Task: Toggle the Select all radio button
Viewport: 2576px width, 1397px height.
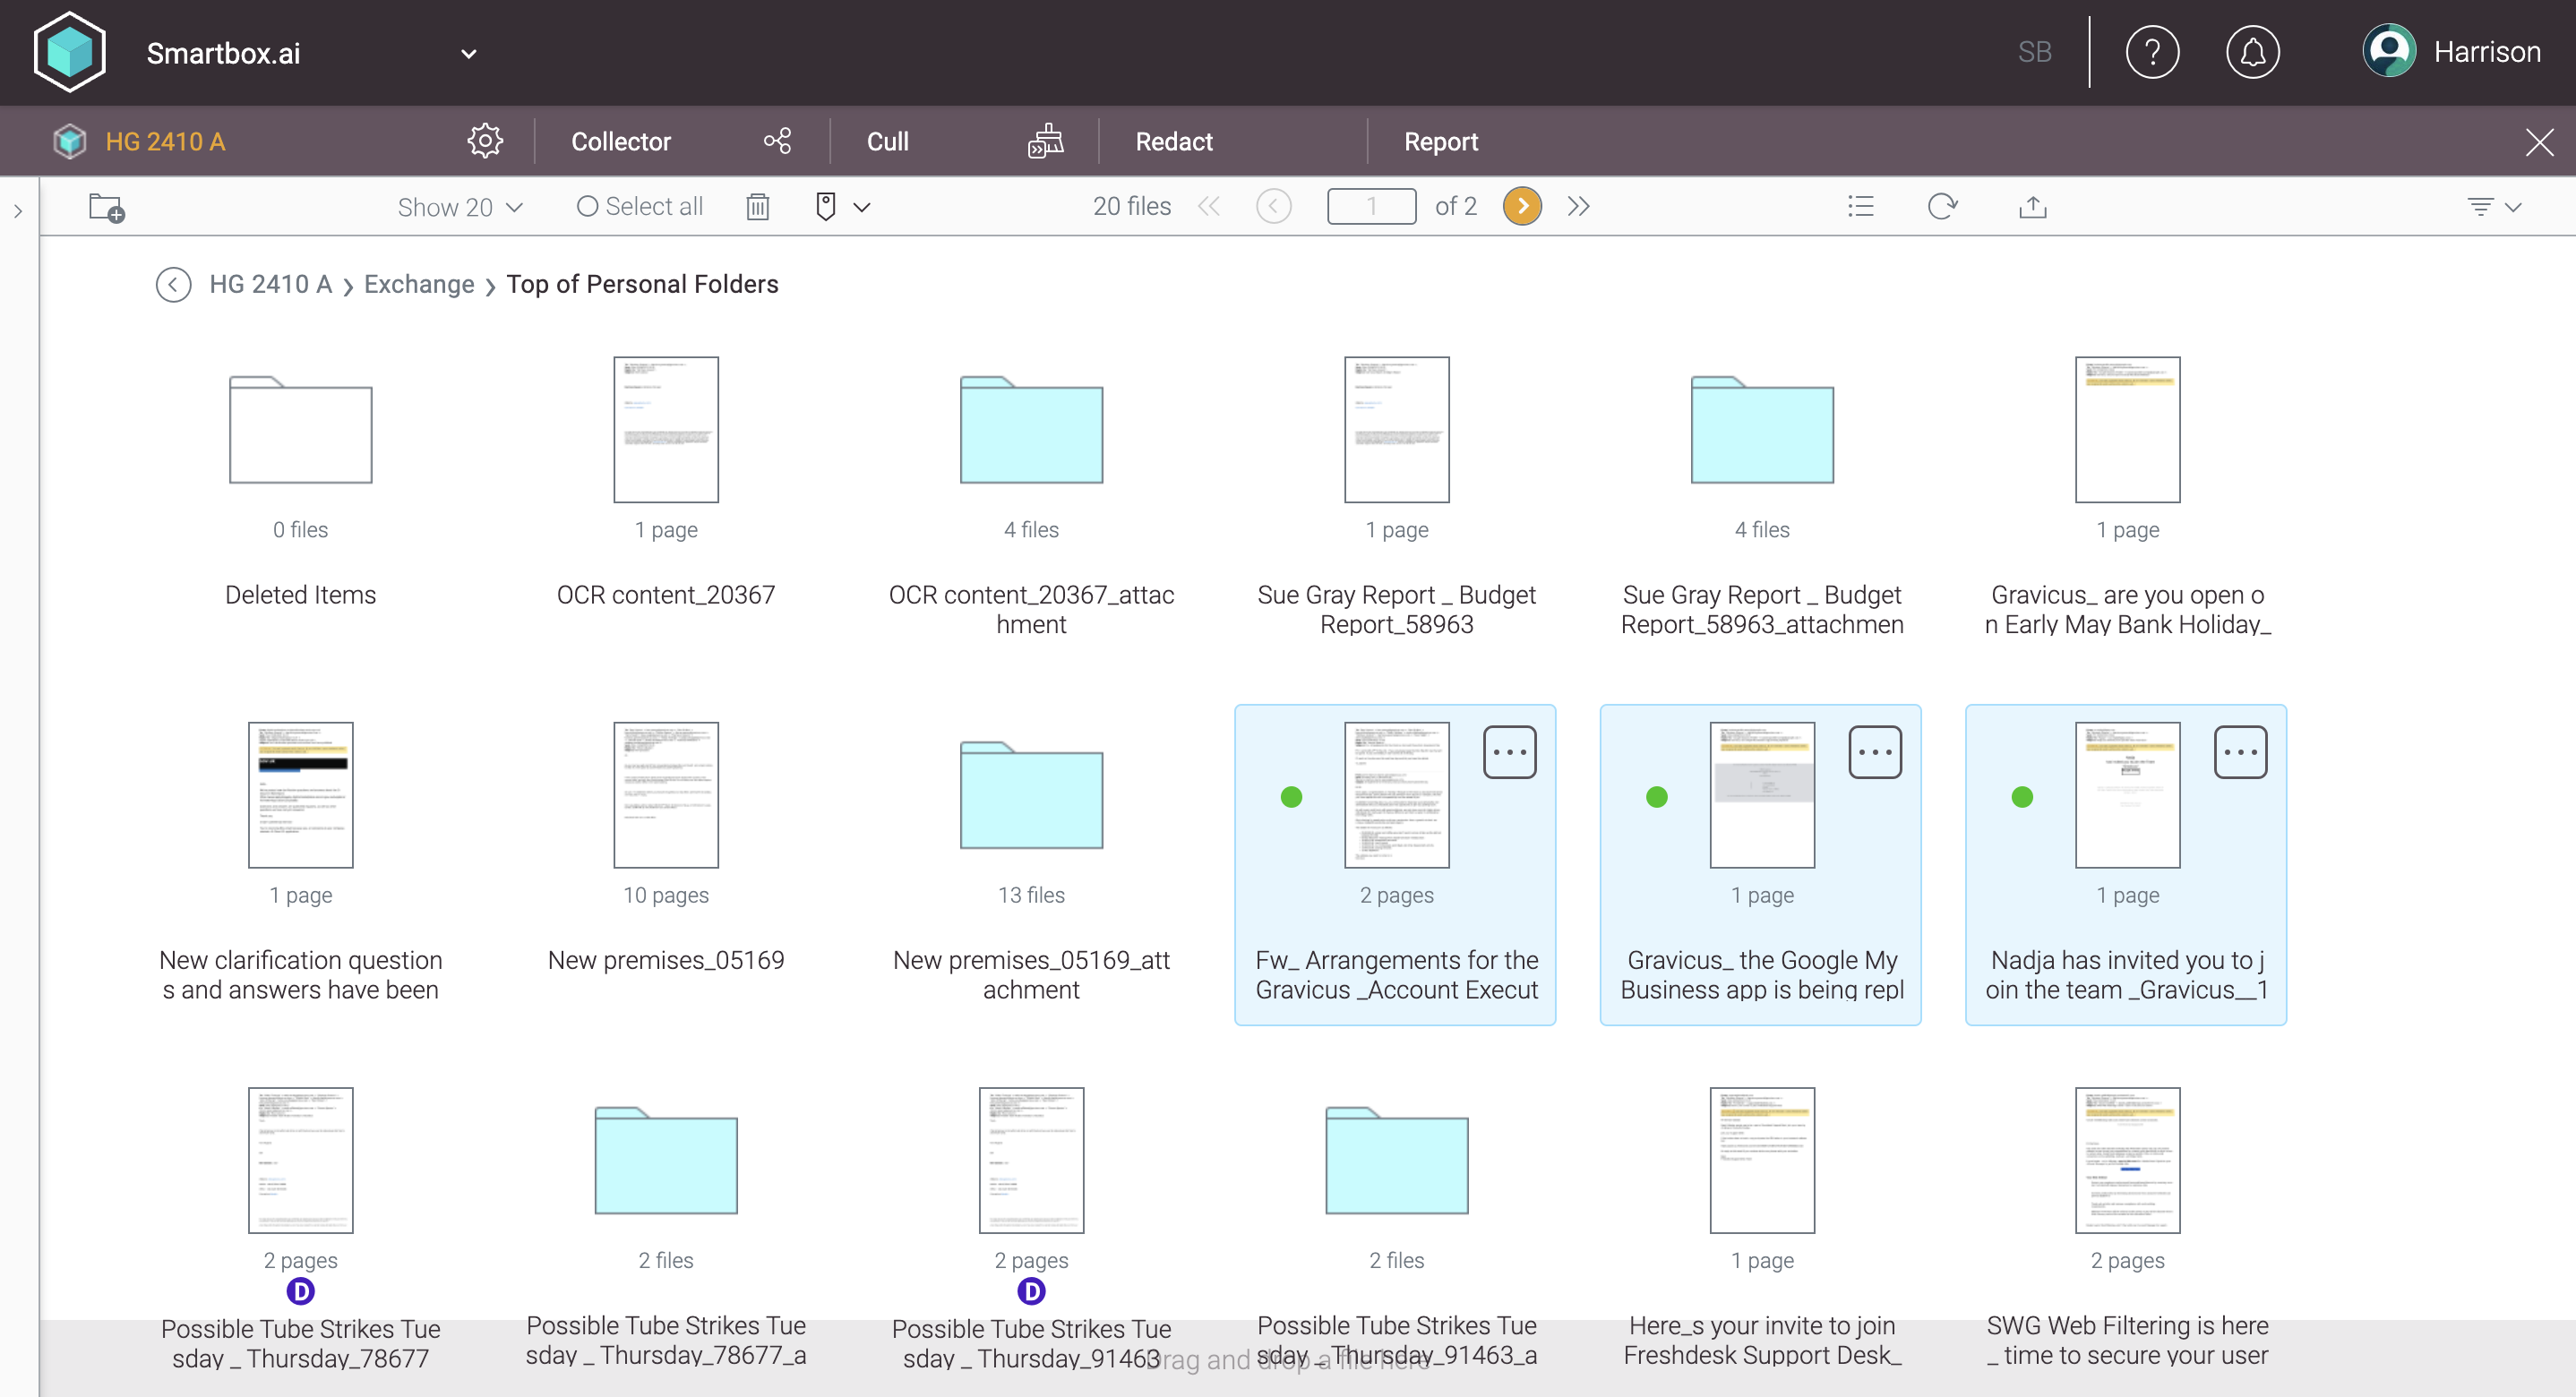Action: coord(588,207)
